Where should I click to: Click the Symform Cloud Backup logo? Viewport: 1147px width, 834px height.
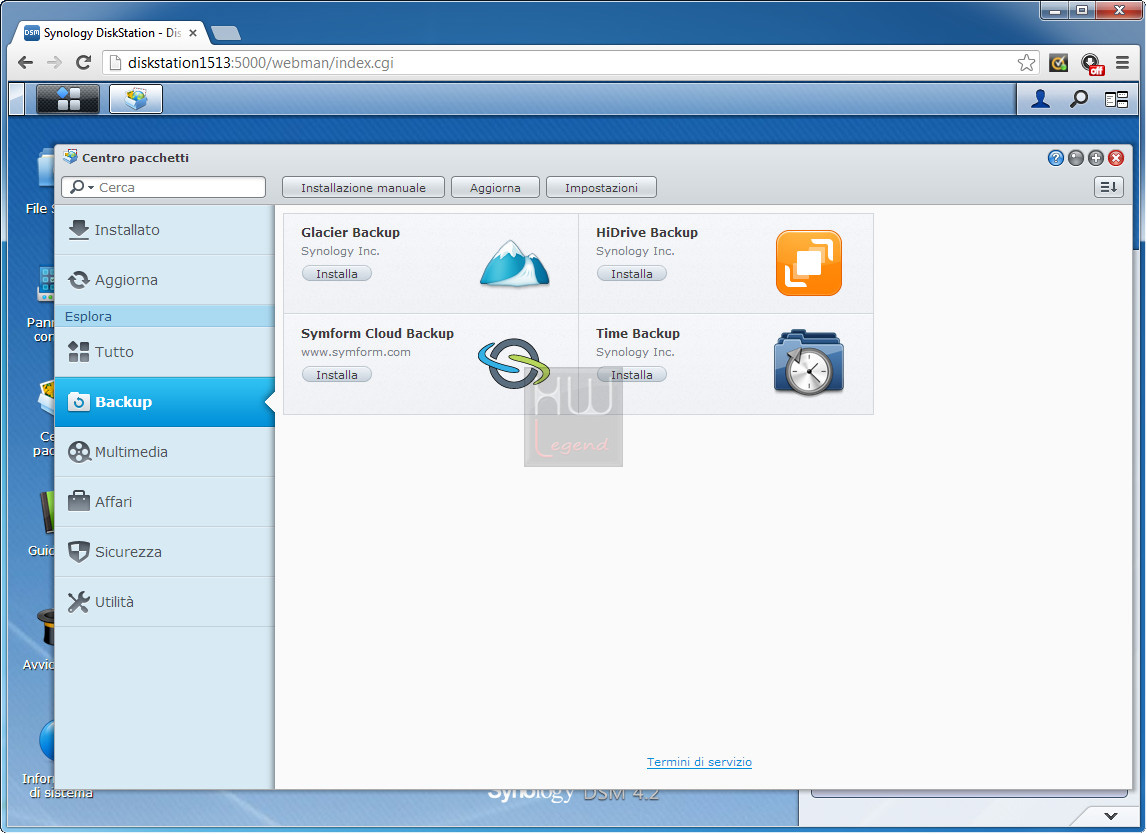514,364
